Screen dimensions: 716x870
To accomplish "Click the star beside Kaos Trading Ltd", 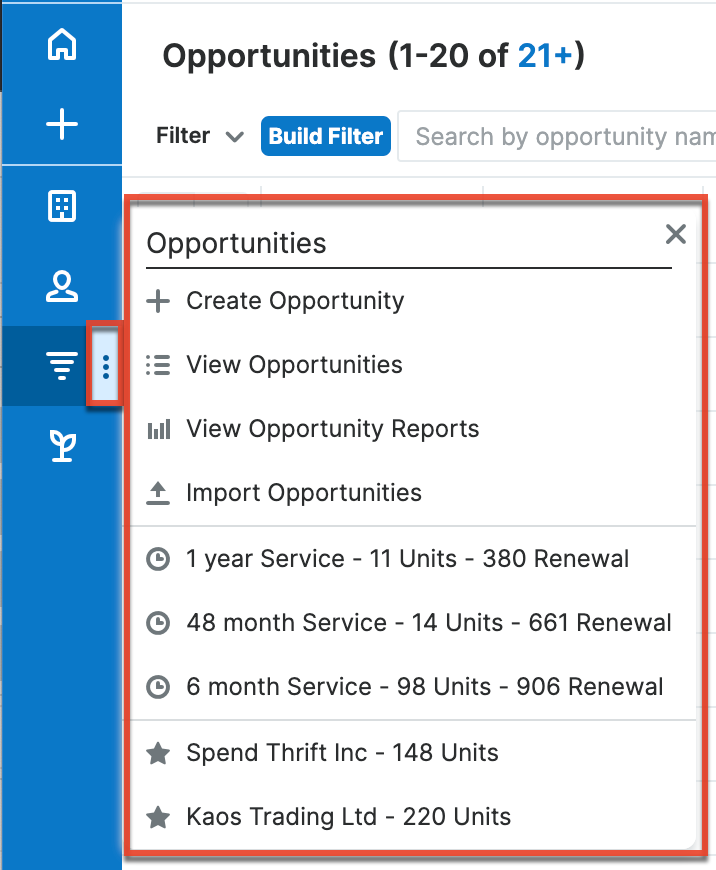I will [158, 817].
